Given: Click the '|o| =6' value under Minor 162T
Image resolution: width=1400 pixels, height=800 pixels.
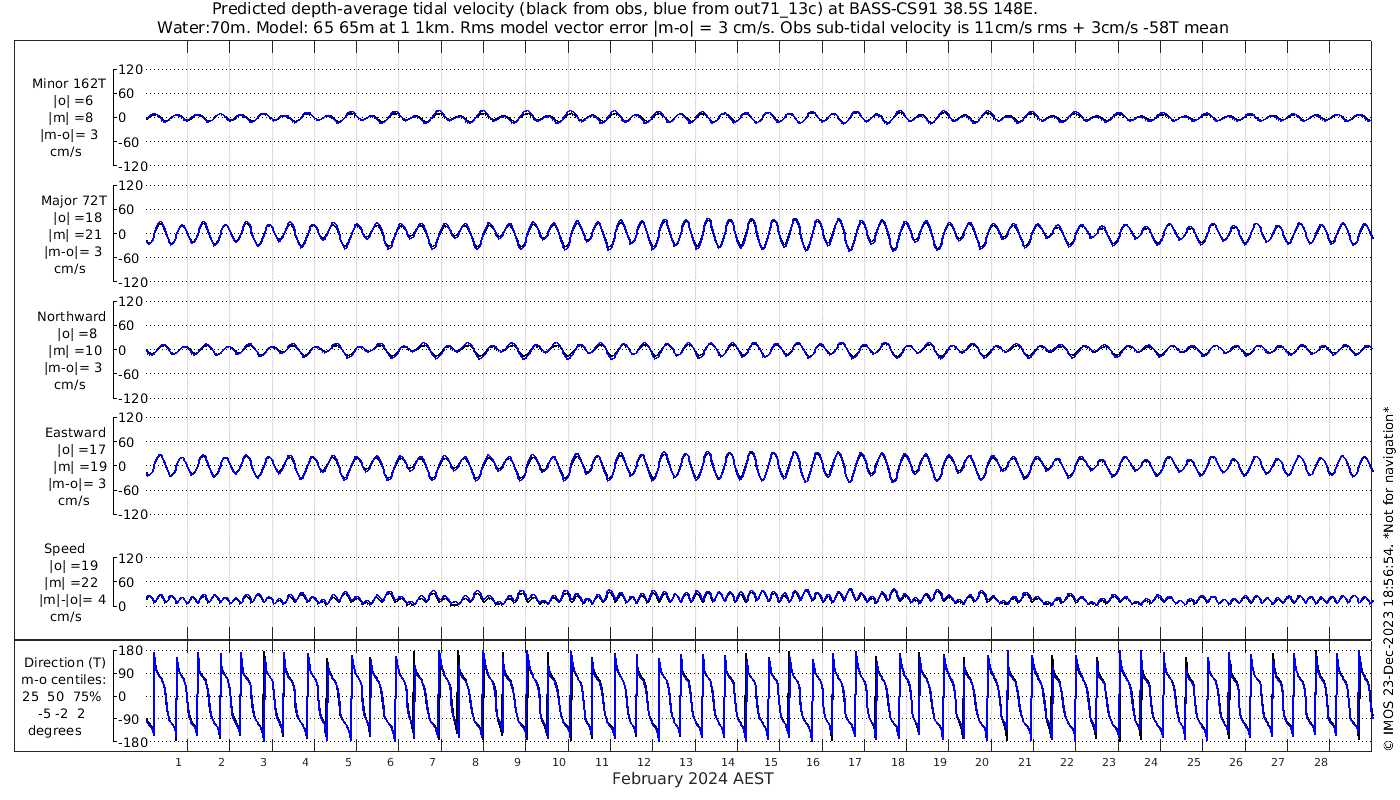Looking at the screenshot, I should [72, 101].
